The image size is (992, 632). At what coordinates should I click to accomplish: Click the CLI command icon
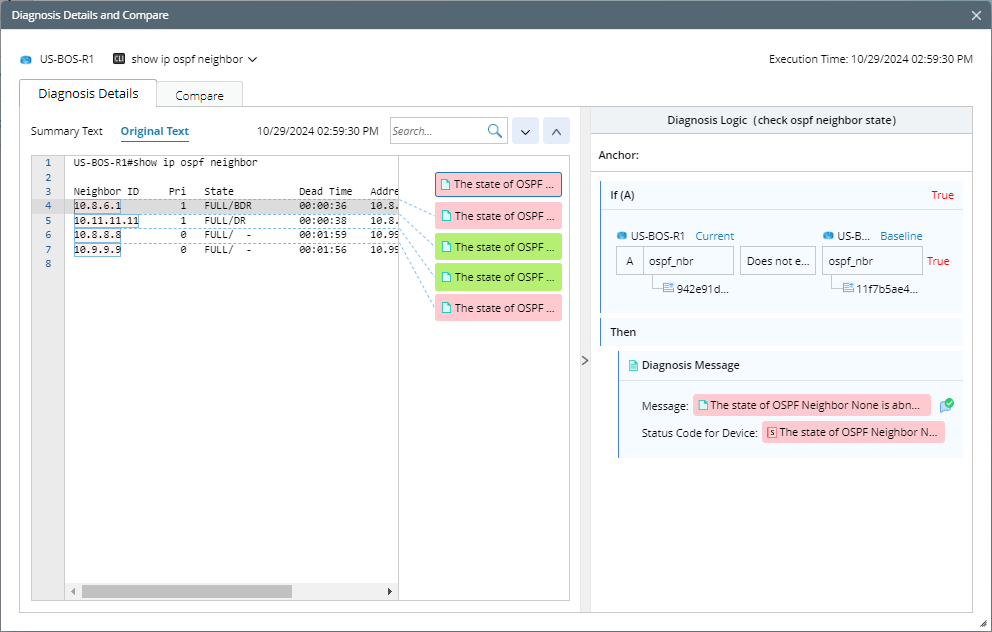point(119,59)
